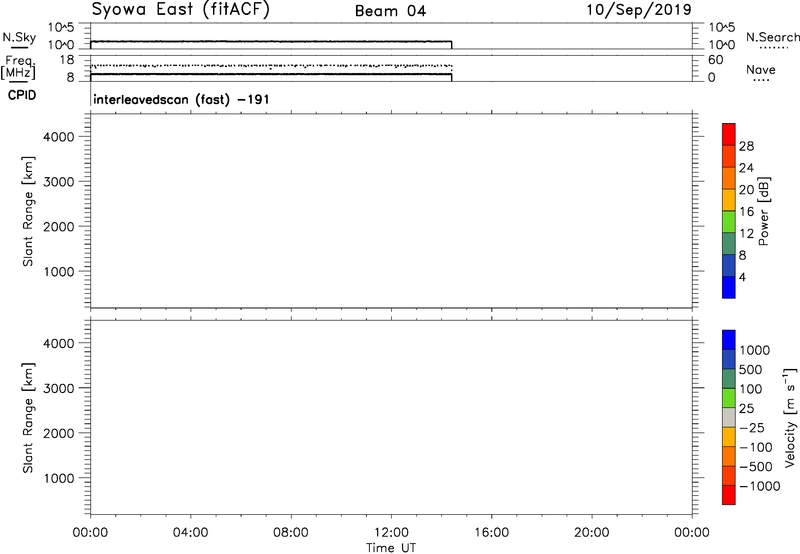Click inside the empty power plot panel
Viewport: 800px width, 554px height.
(391, 211)
